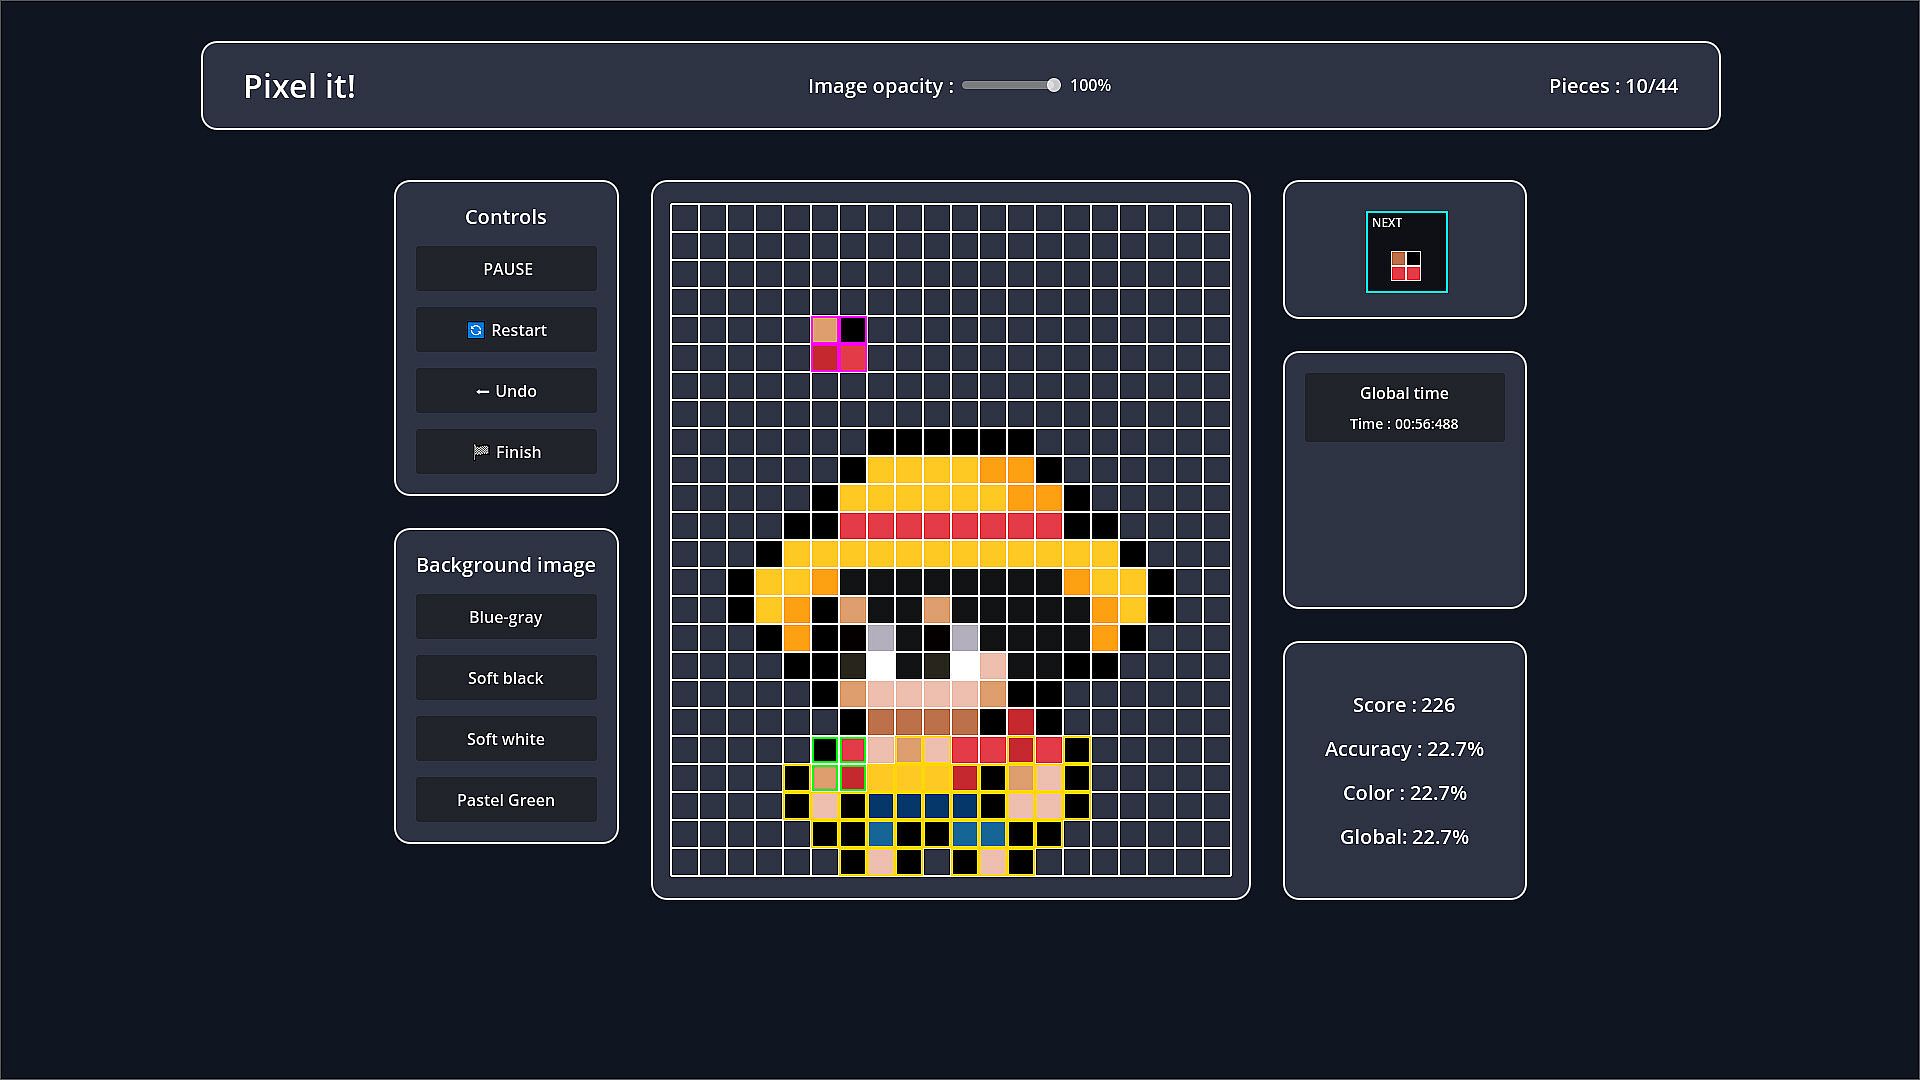Apply the Pastel Green background
Screen dimensions: 1920x1080
click(x=506, y=800)
